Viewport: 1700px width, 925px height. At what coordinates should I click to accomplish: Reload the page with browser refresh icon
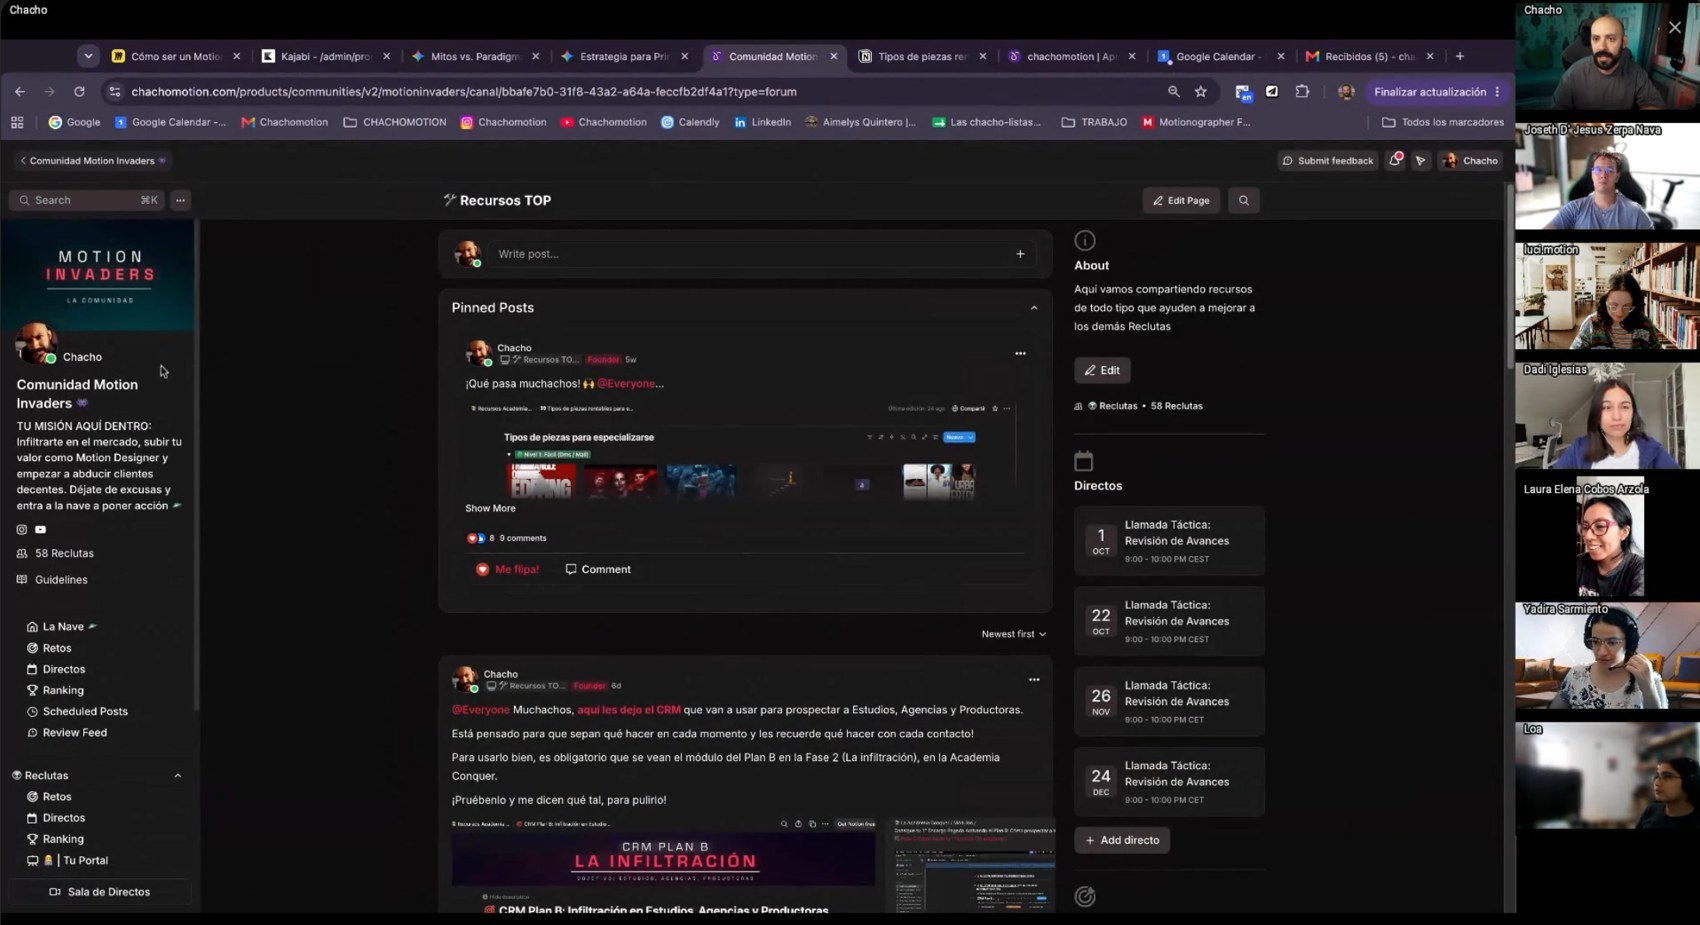(x=79, y=91)
